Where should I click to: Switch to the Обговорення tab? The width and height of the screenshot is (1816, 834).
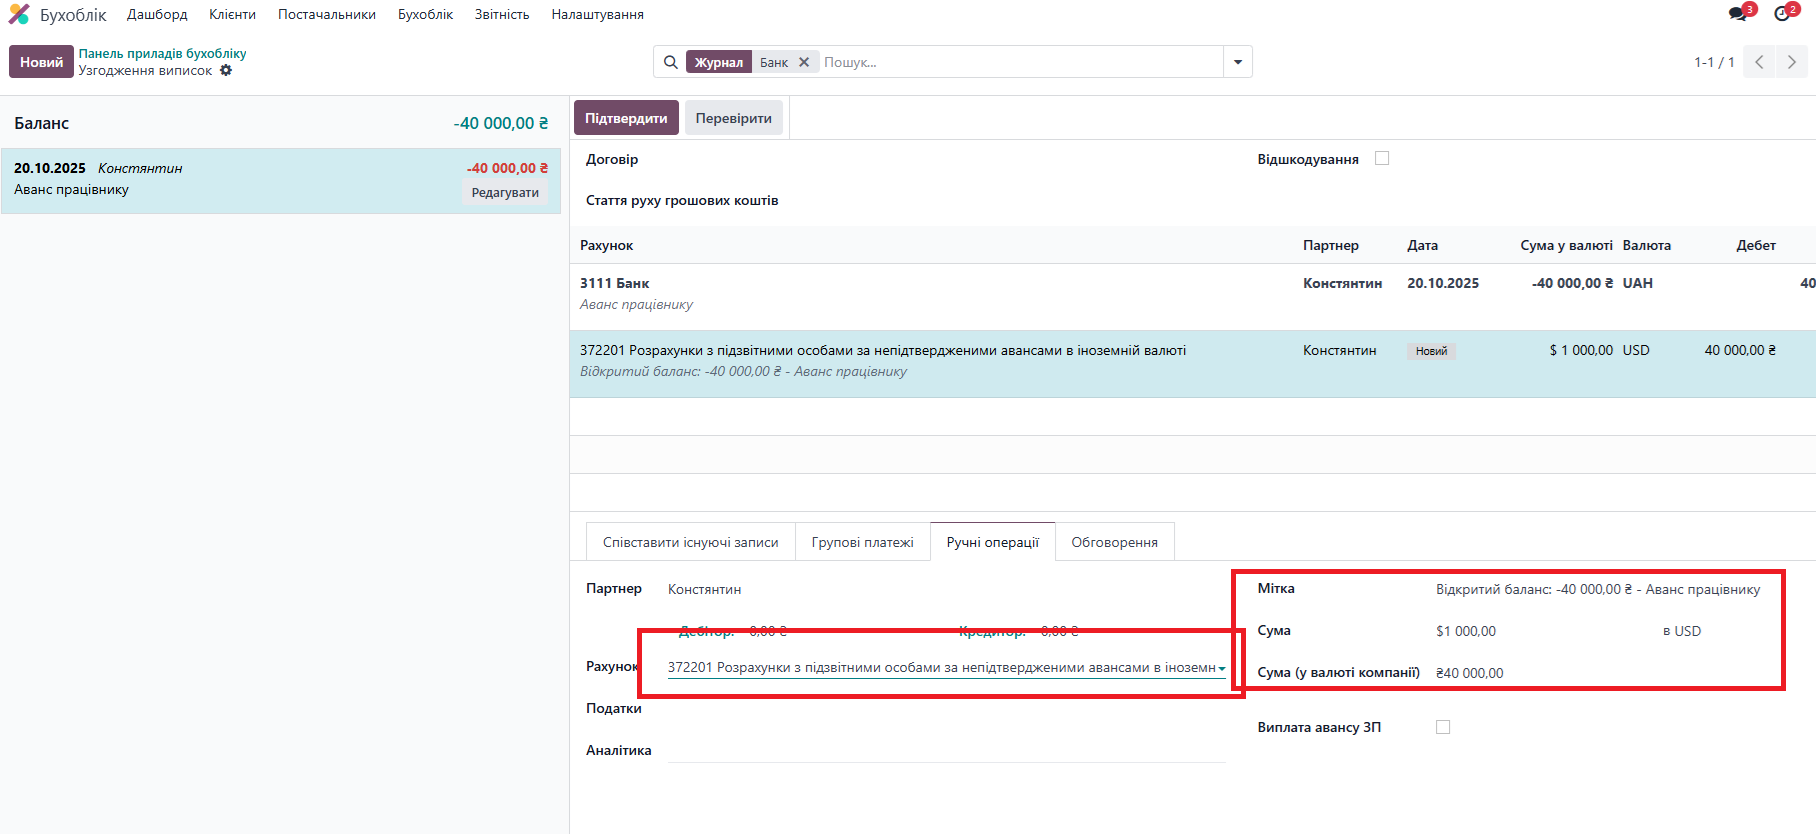pos(1114,542)
